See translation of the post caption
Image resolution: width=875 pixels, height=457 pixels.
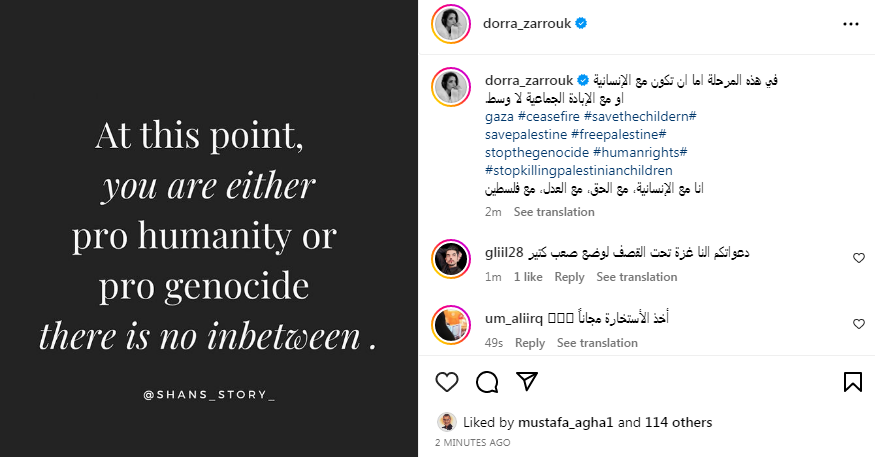coord(554,212)
